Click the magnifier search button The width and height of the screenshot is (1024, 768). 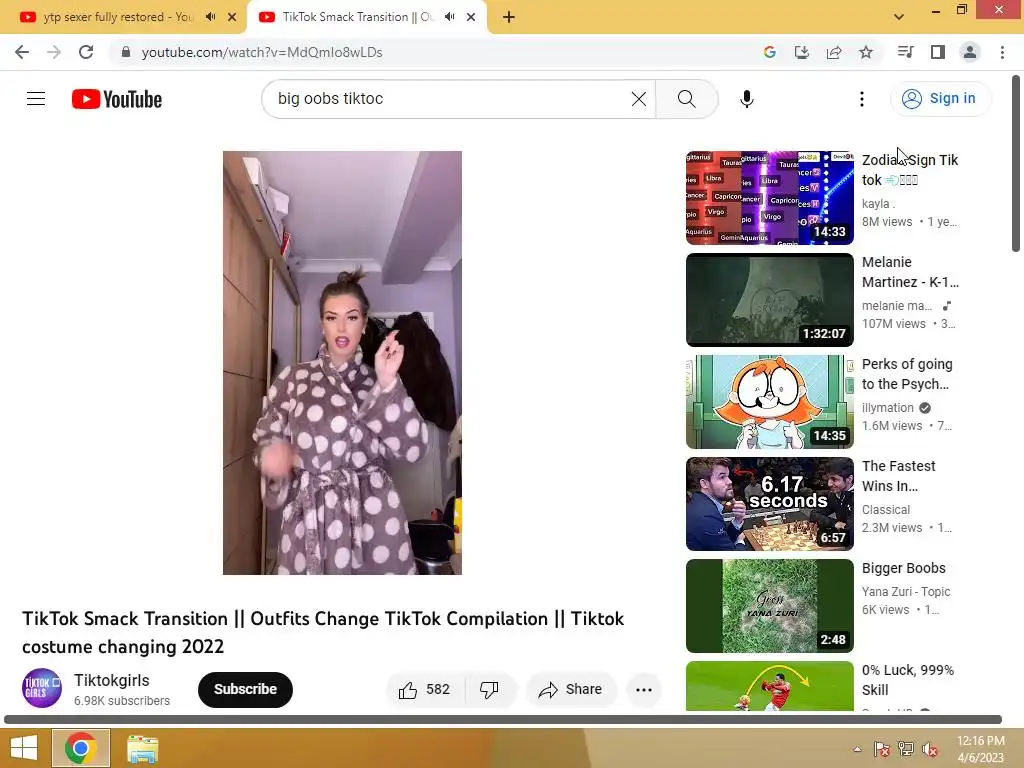pos(686,99)
